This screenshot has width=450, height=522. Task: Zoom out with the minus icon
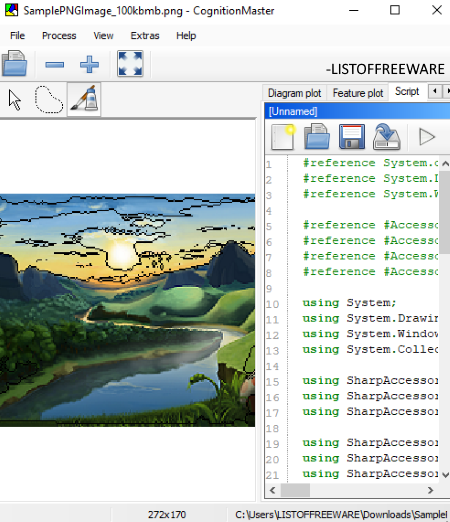(x=55, y=64)
